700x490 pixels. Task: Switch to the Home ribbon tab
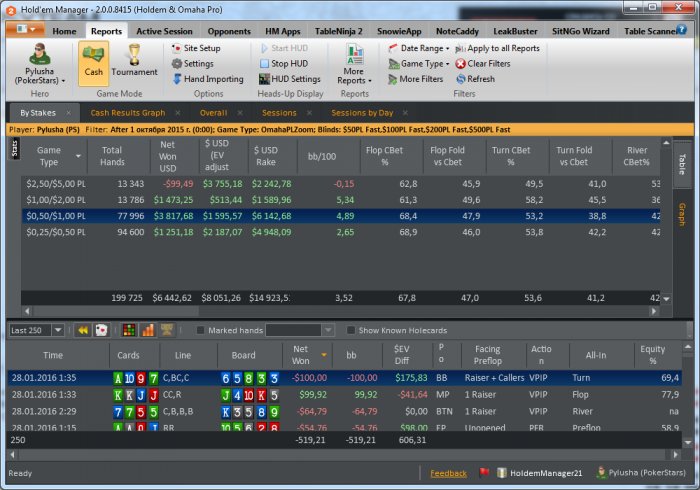(x=64, y=31)
